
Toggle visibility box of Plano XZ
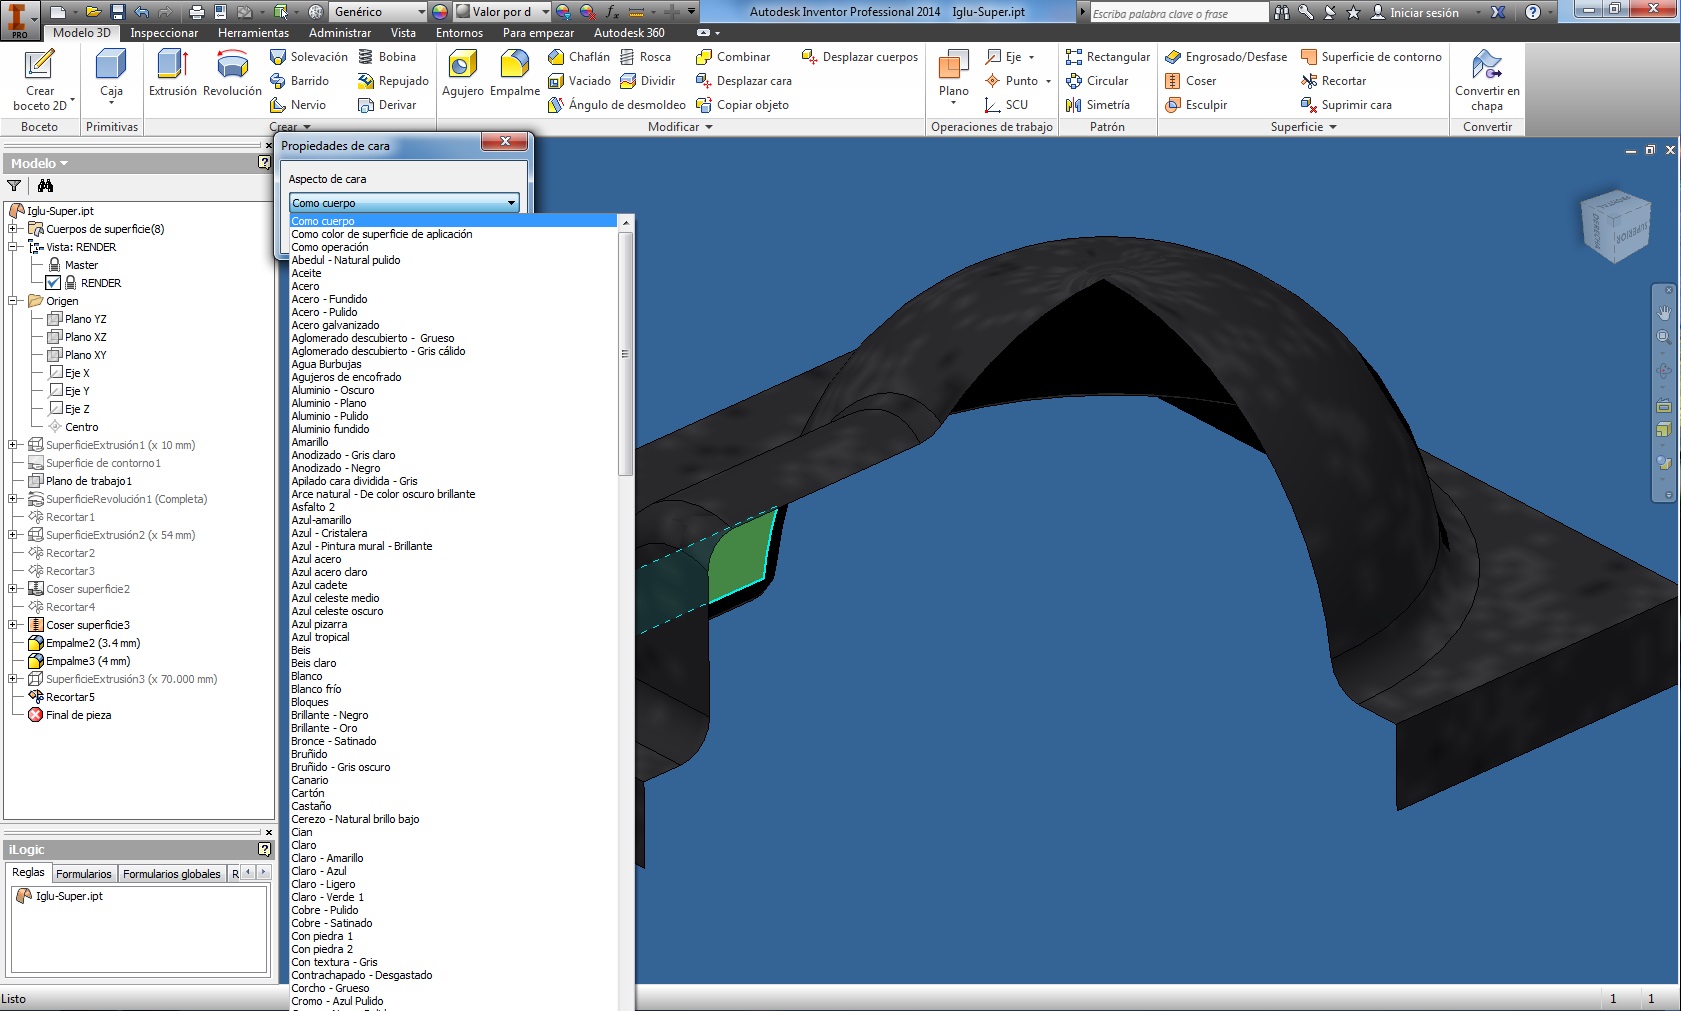[x=55, y=337]
